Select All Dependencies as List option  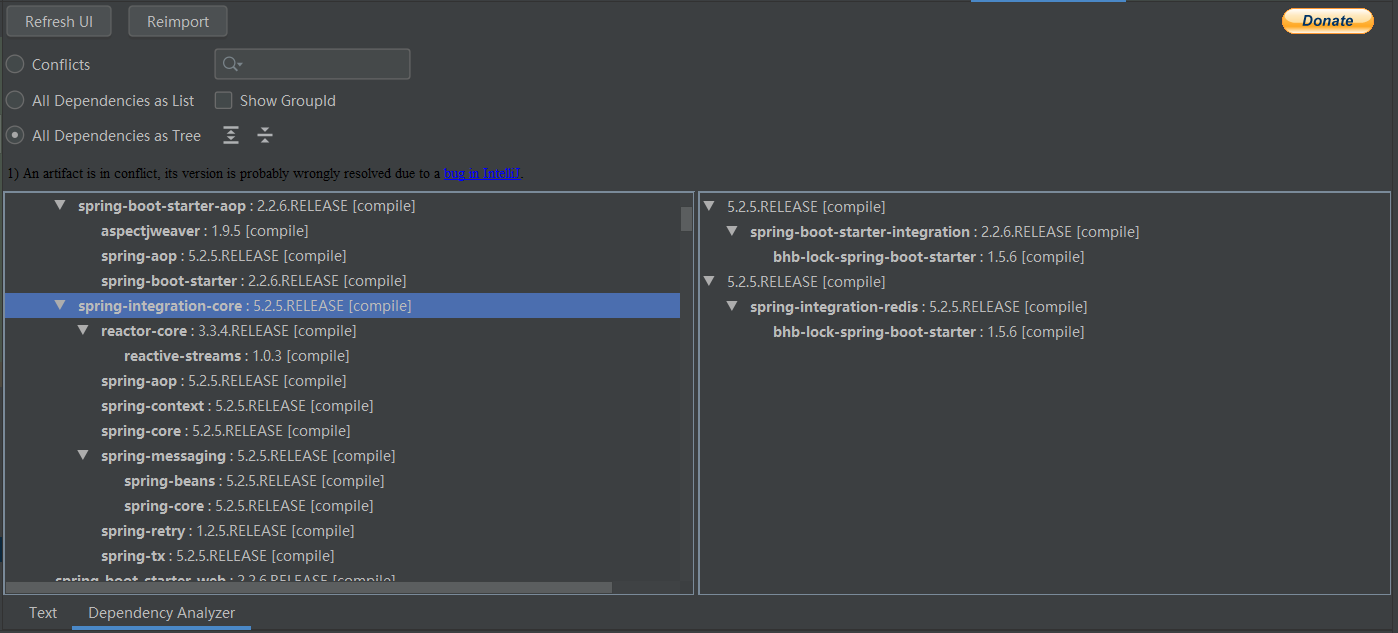click(x=16, y=100)
